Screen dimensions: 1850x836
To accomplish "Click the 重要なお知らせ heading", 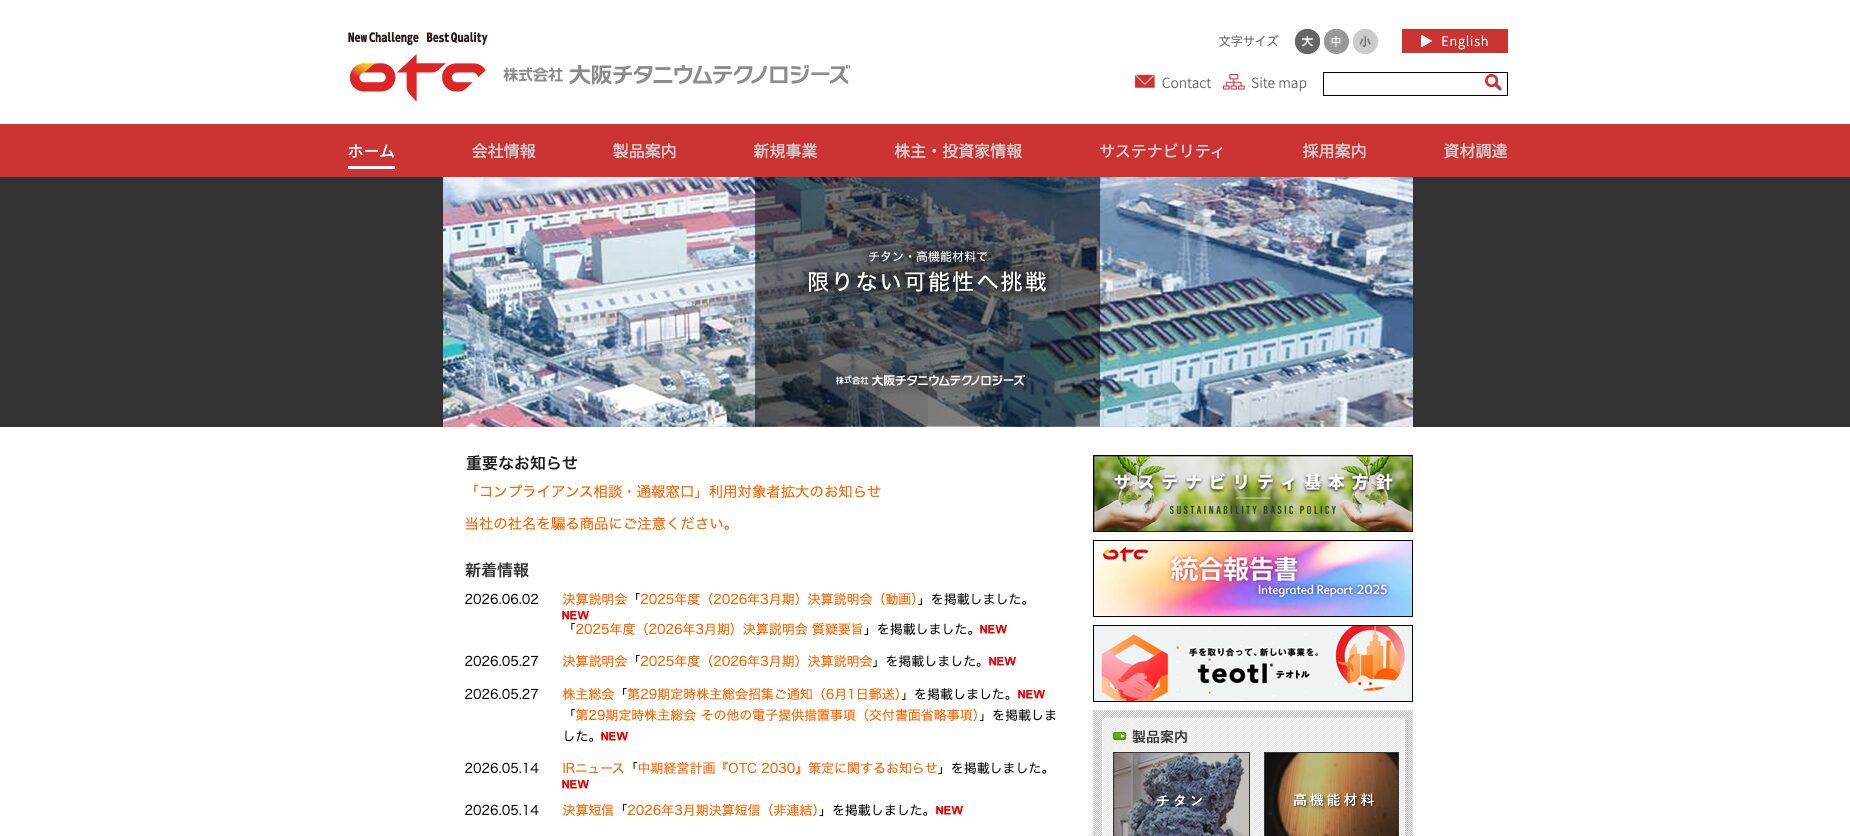I will 521,463.
